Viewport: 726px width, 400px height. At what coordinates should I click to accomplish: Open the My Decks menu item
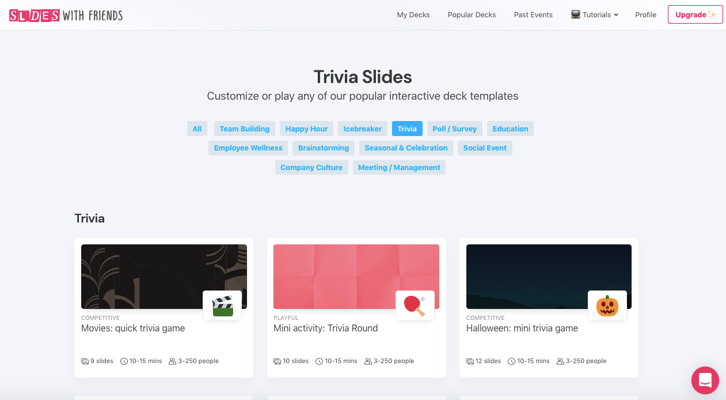413,15
